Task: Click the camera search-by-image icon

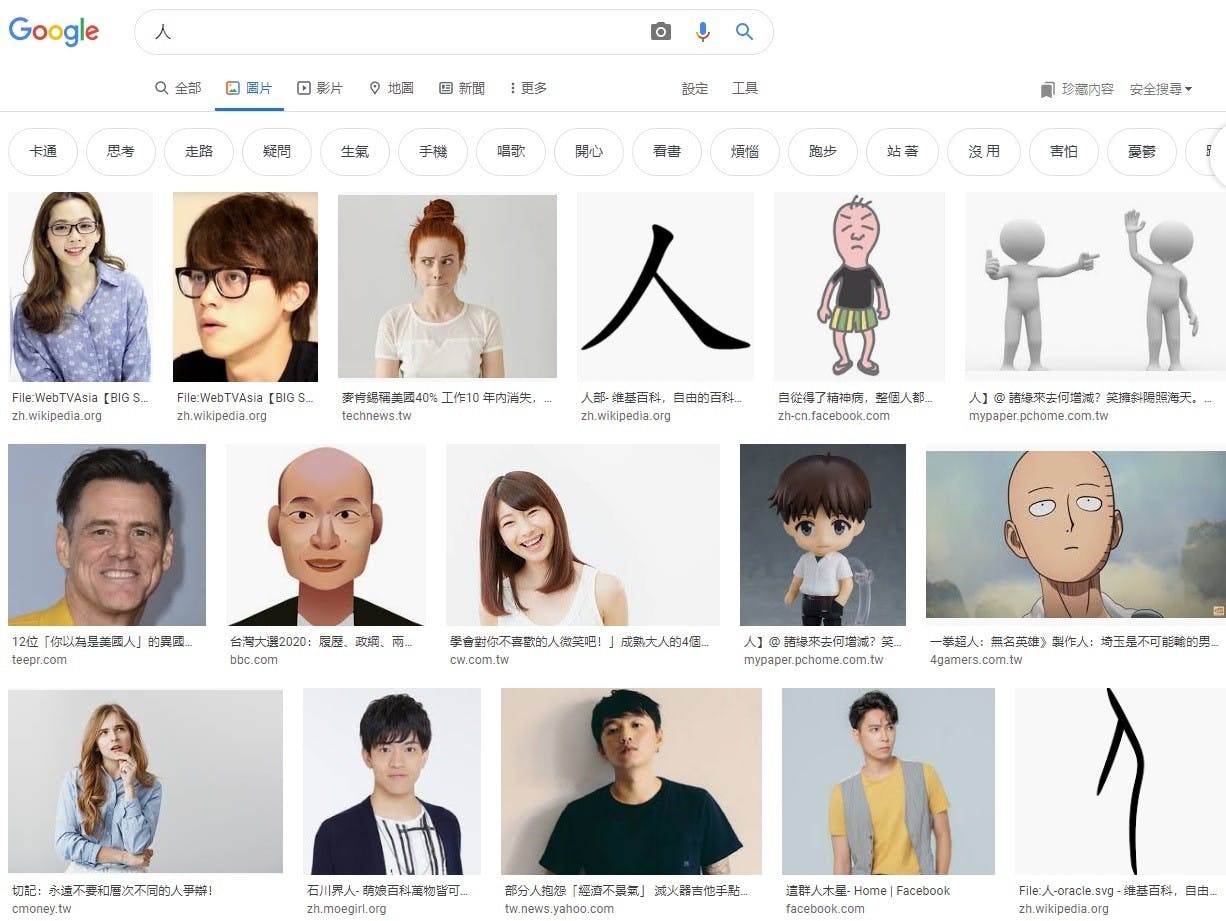Action: (660, 32)
